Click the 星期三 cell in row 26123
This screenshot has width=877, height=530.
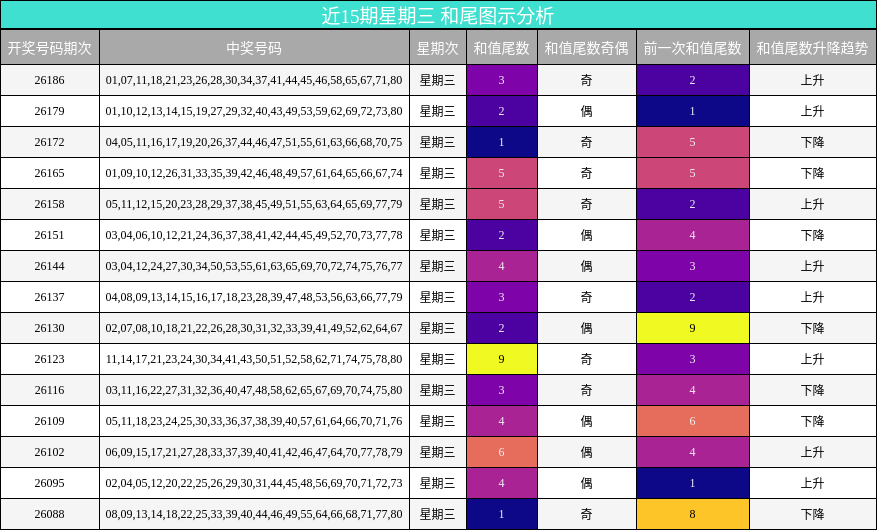pyautogui.click(x=438, y=359)
